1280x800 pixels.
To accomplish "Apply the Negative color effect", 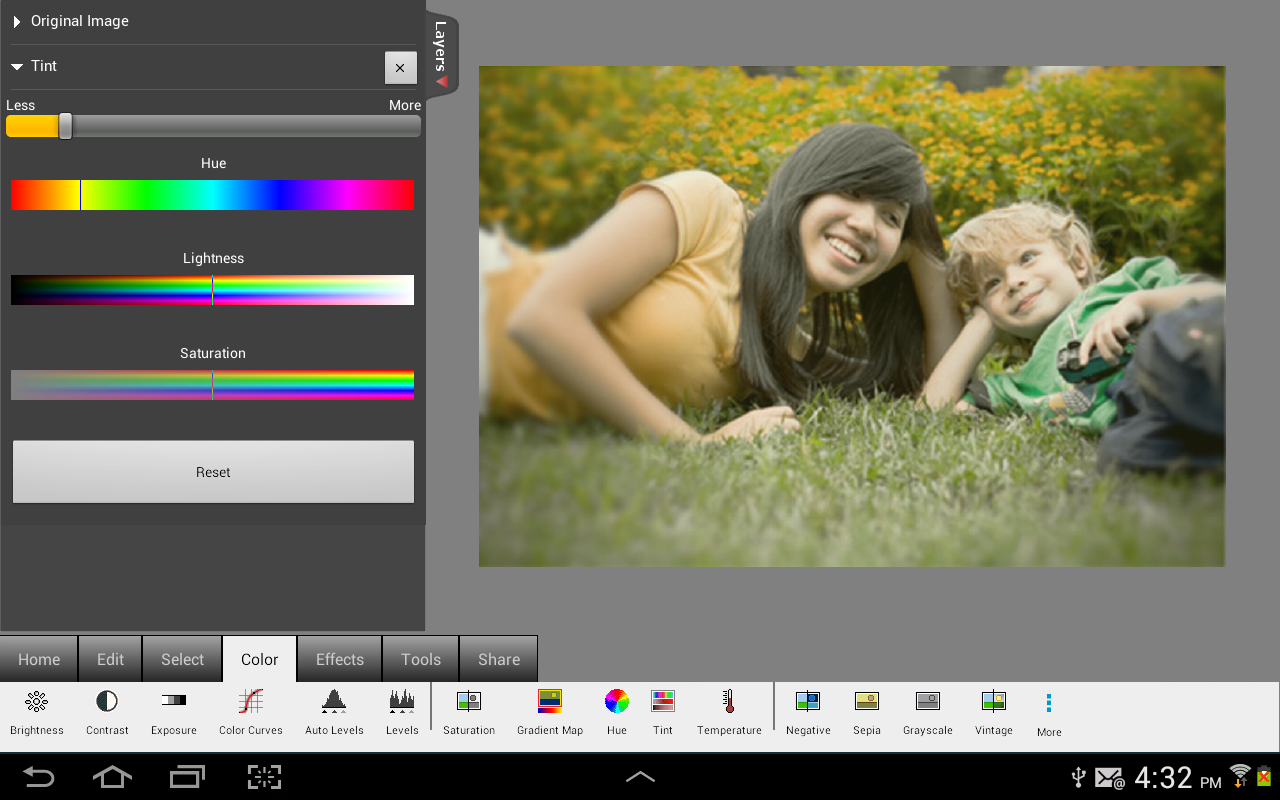I will 808,711.
